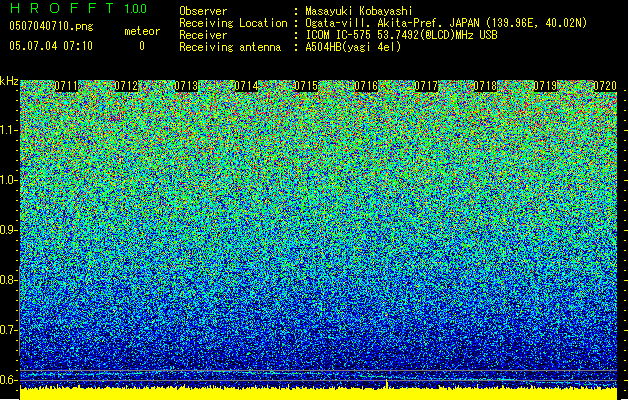The image size is (629, 400).
Task: Click the yellow signal strength bar graph
Action: [319, 394]
